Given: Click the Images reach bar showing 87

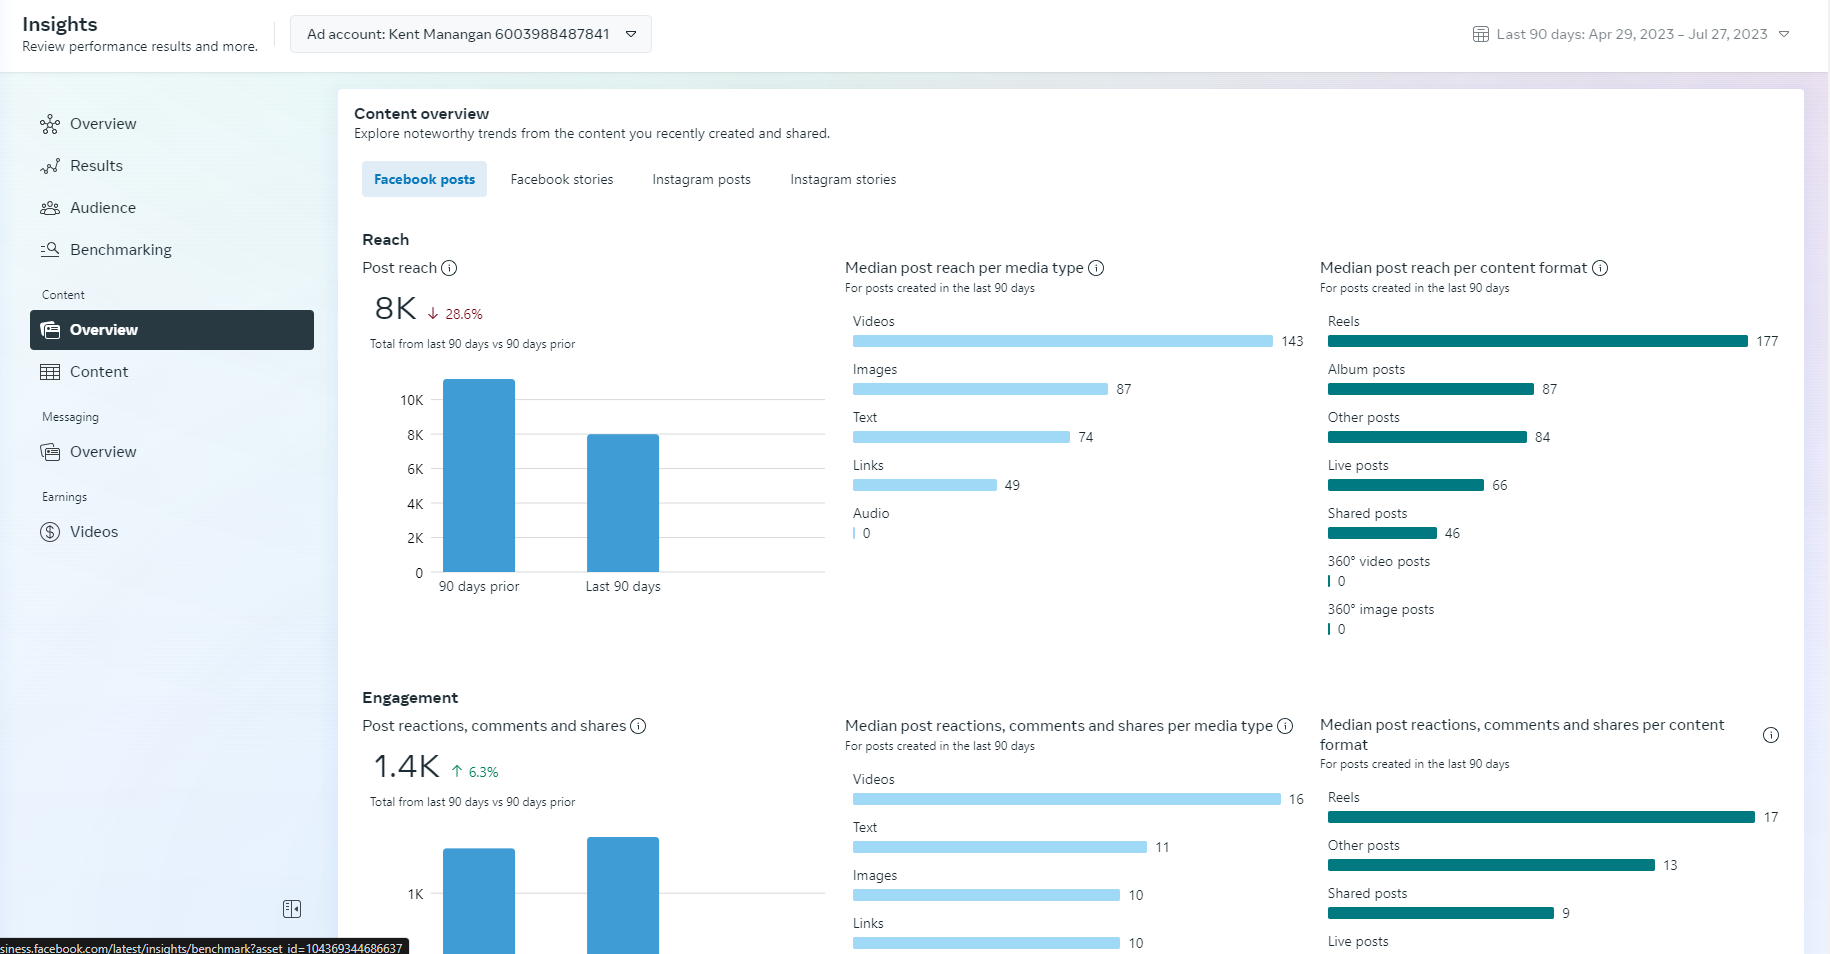Looking at the screenshot, I should [980, 389].
